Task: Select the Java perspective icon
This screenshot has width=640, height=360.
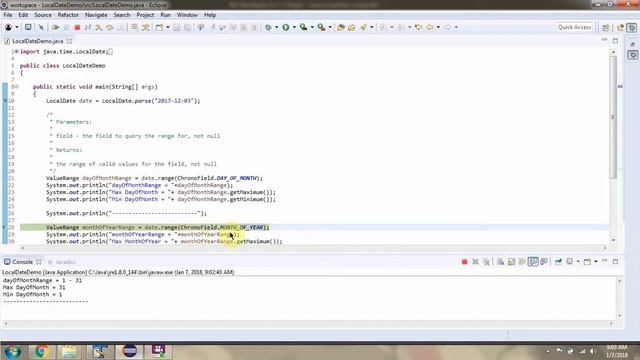Action: tap(620, 27)
